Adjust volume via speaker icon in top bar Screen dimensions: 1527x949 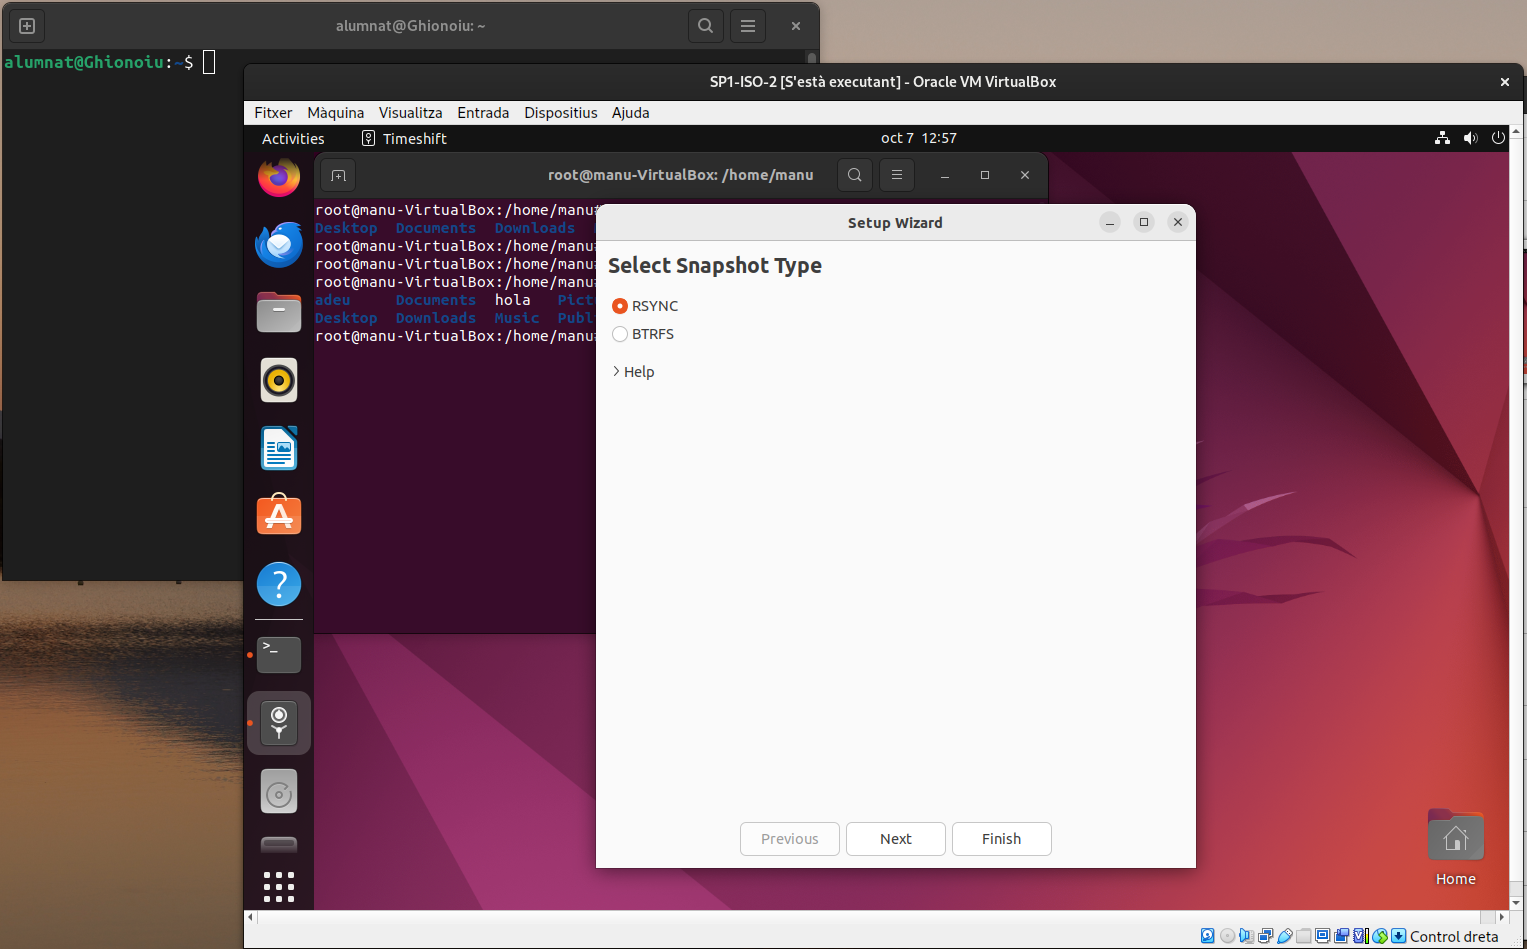[x=1470, y=138]
